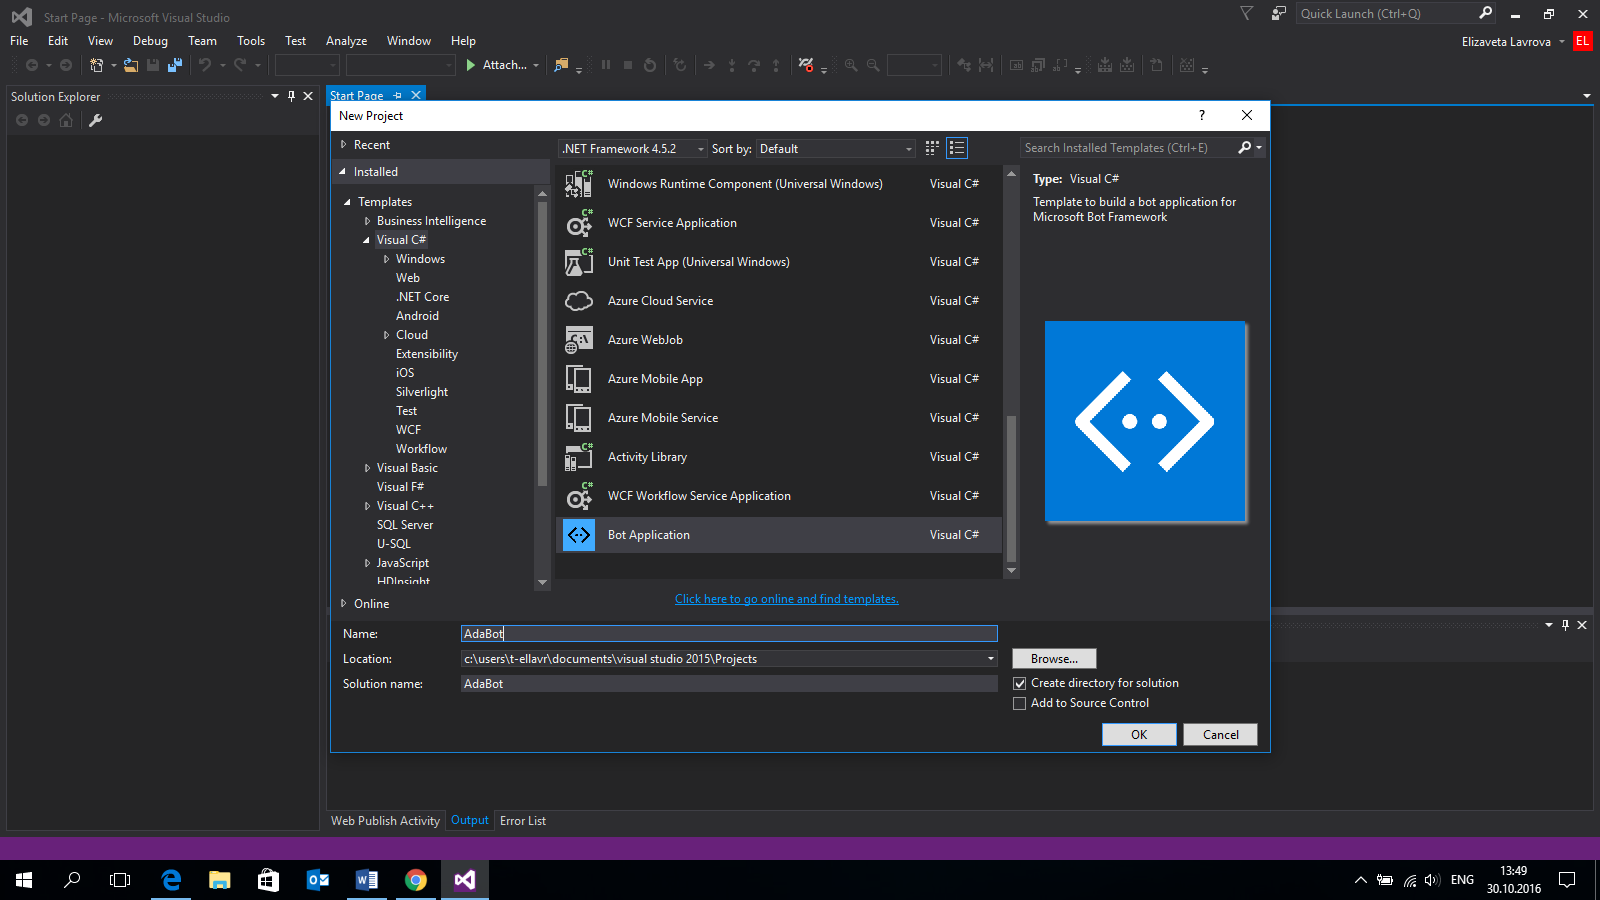
Task: Pin the Solution Explorer panel
Action: [x=291, y=96]
